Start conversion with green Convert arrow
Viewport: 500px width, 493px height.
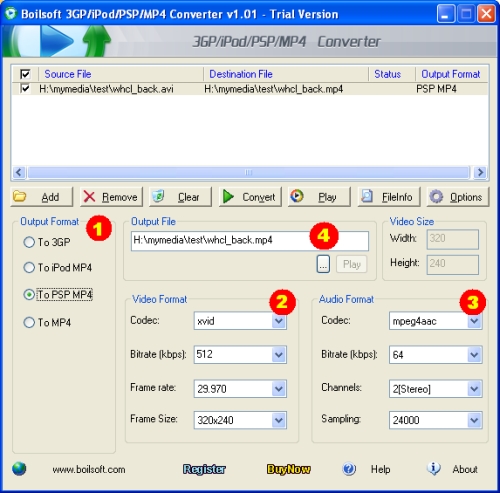pyautogui.click(x=228, y=196)
